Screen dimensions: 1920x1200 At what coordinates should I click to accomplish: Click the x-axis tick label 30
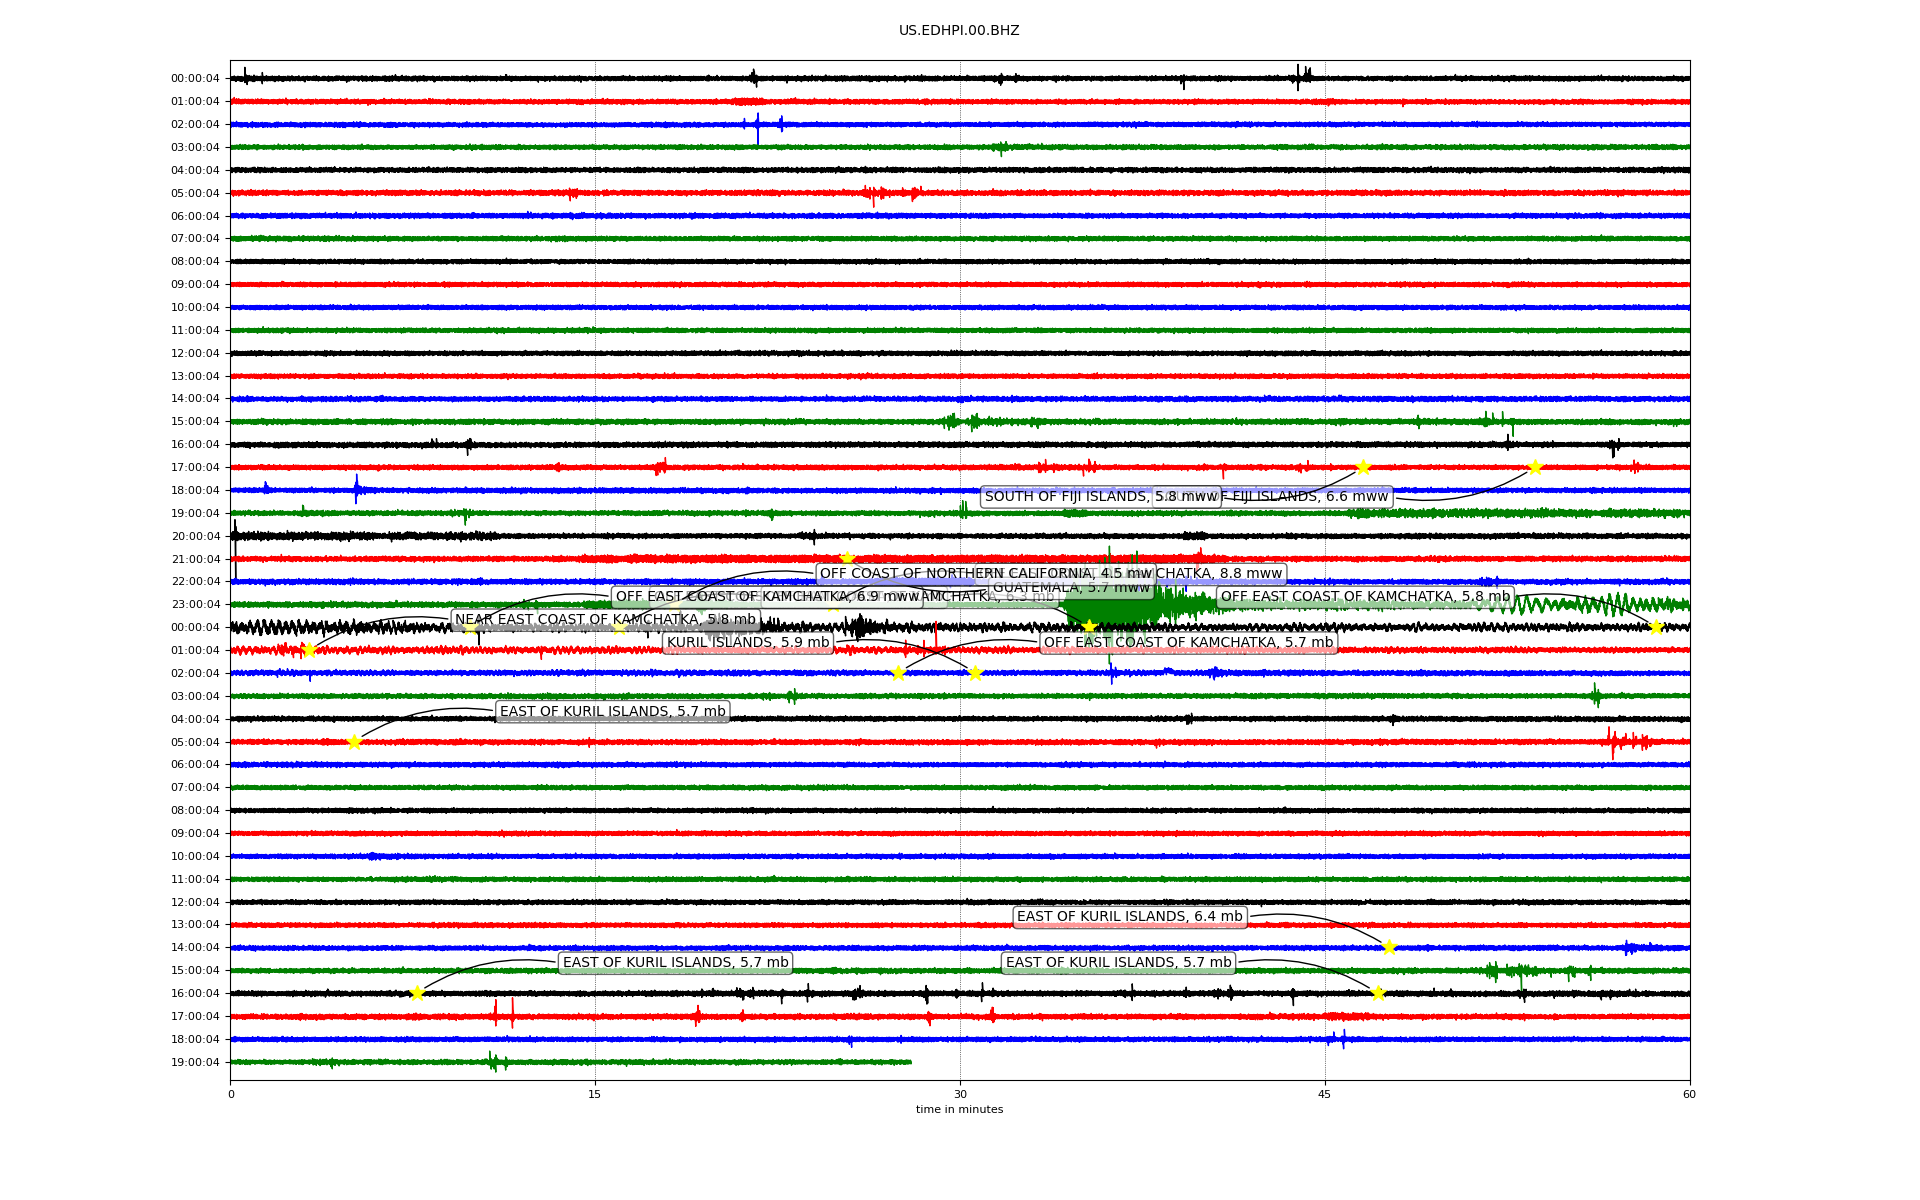pyautogui.click(x=960, y=1094)
